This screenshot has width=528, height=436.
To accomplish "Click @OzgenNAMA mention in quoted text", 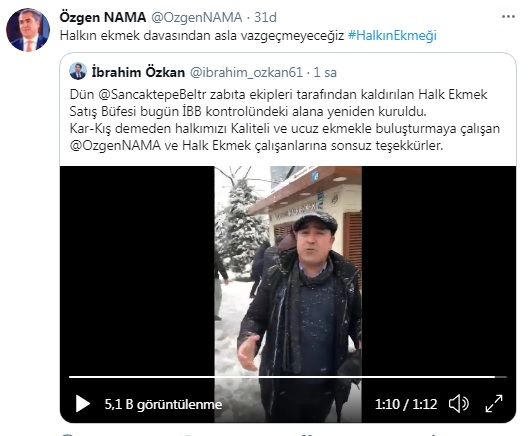I will (x=115, y=146).
